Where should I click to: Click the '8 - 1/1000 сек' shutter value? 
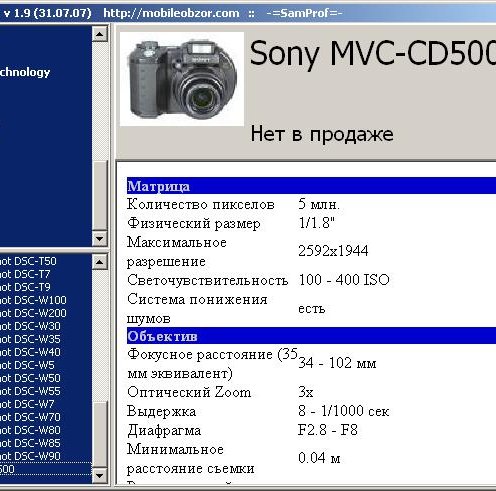click(344, 411)
